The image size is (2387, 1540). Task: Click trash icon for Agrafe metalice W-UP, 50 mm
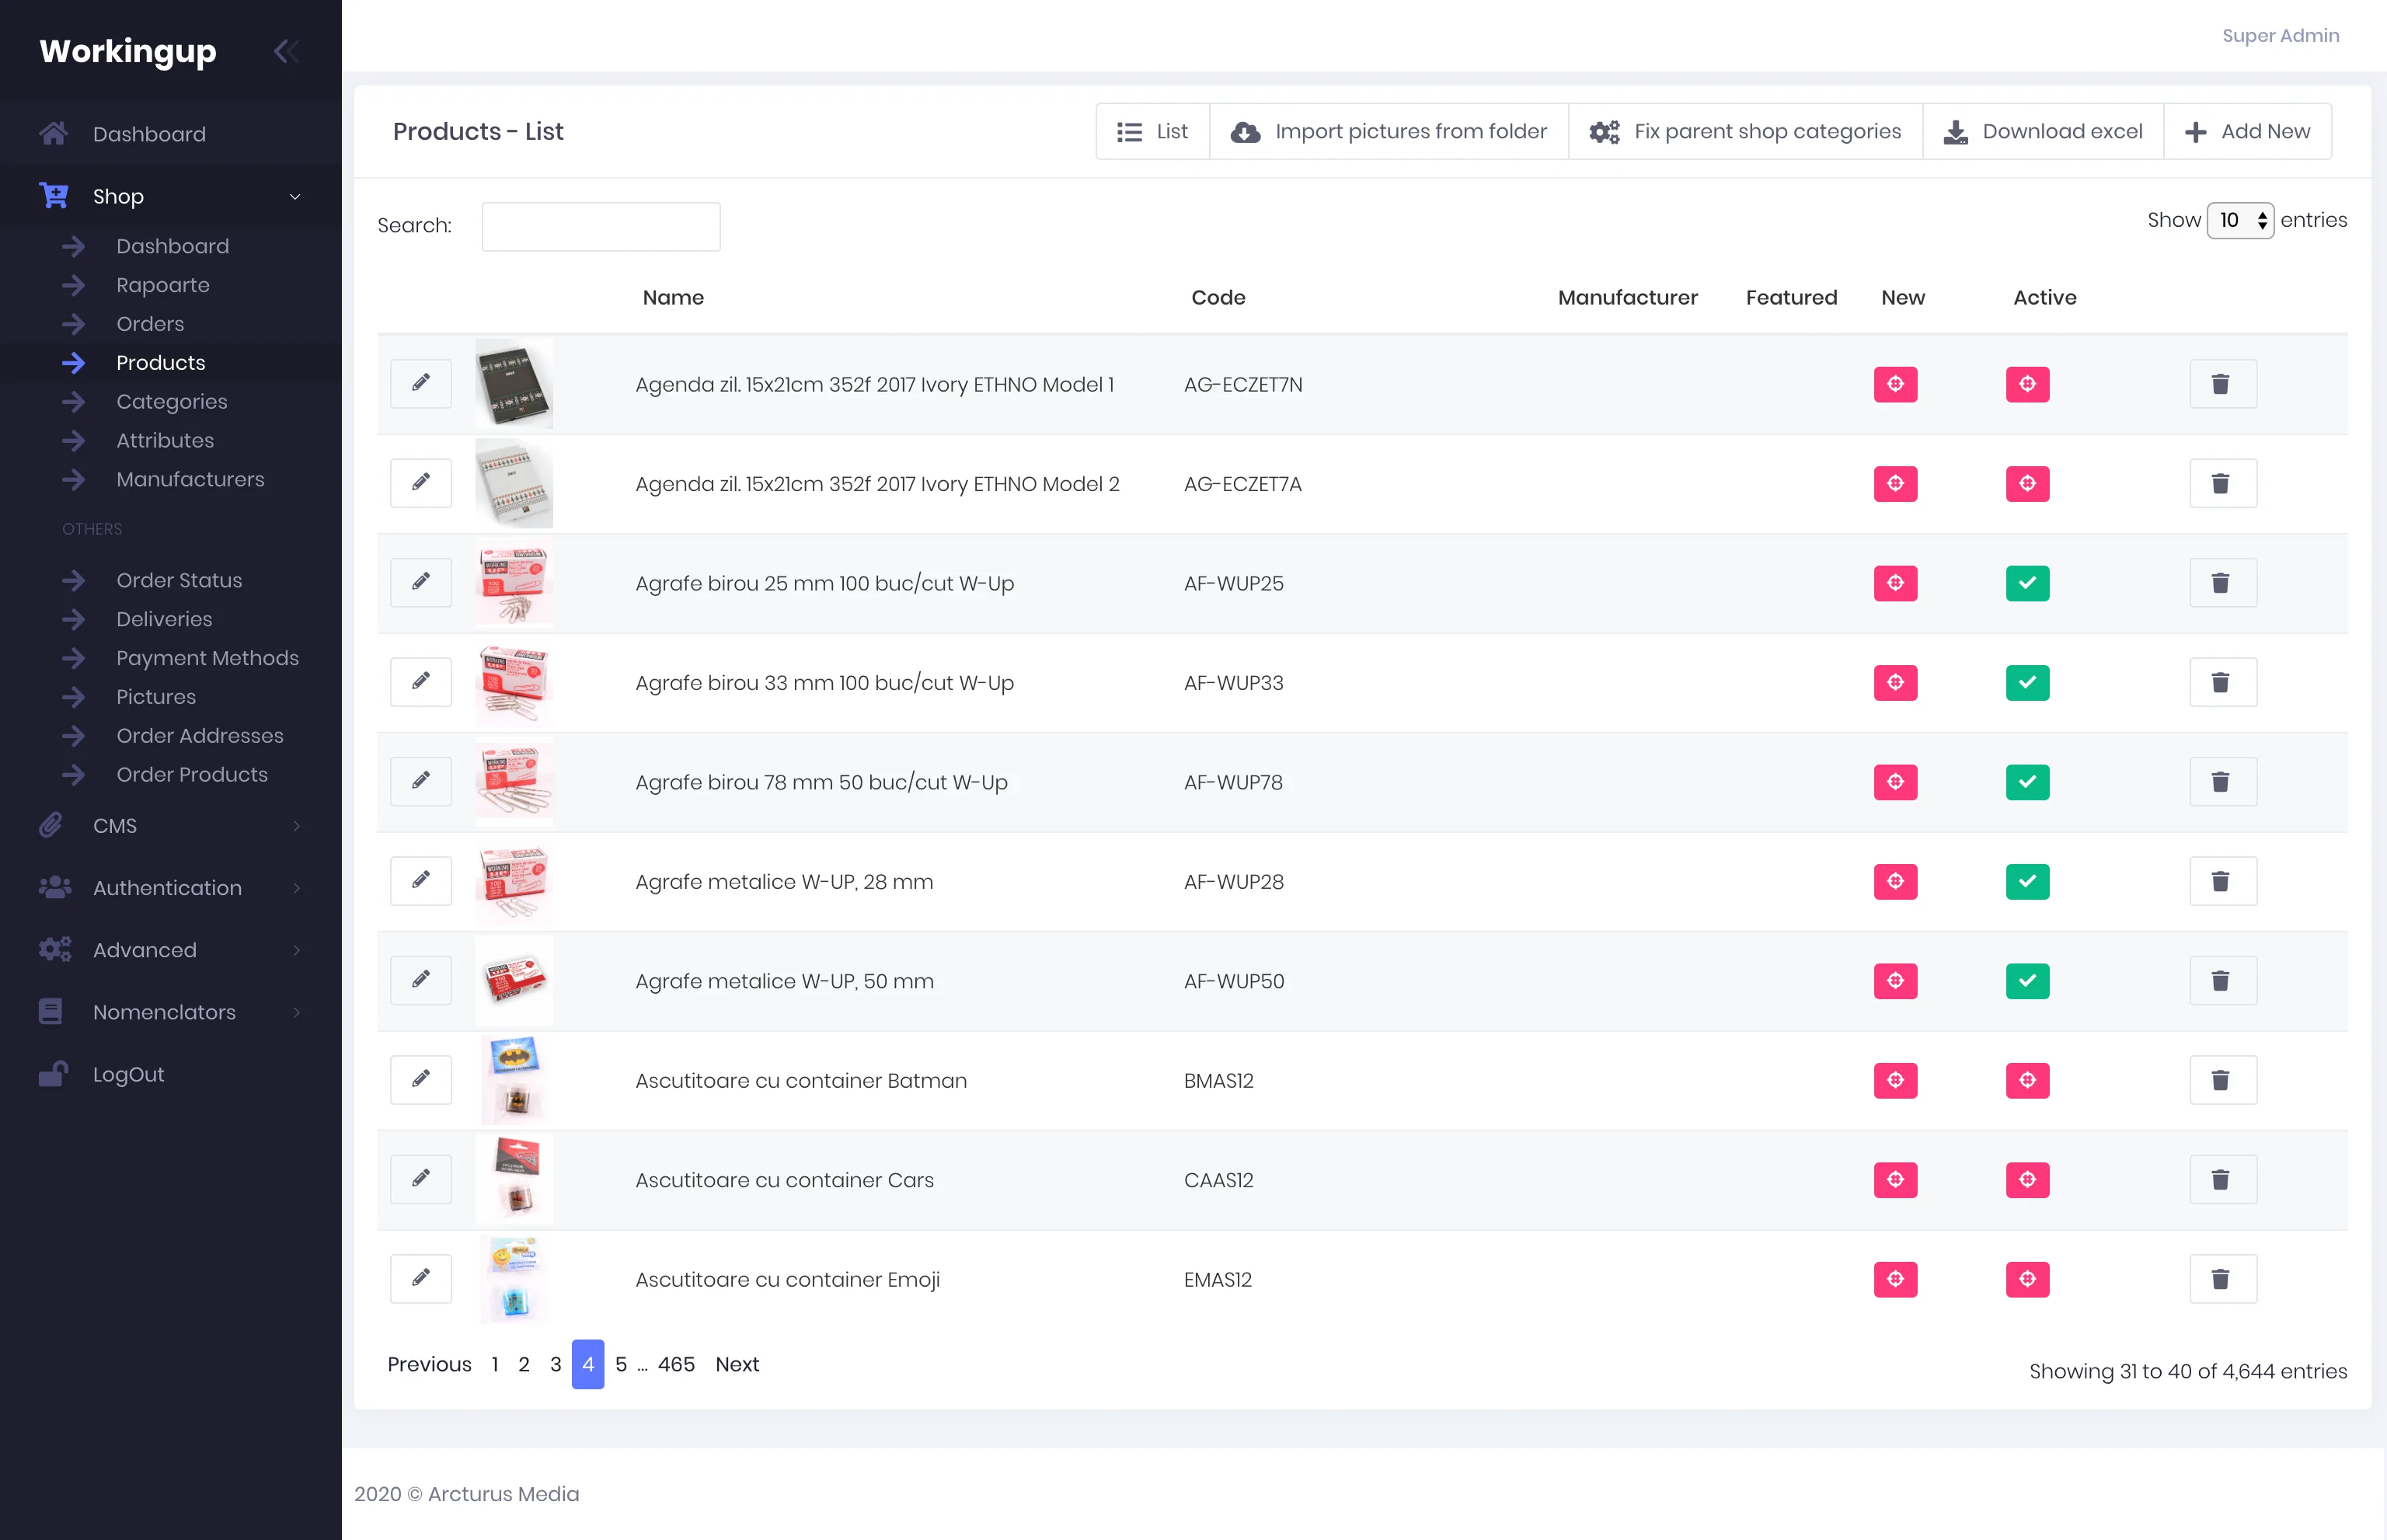pos(2222,981)
